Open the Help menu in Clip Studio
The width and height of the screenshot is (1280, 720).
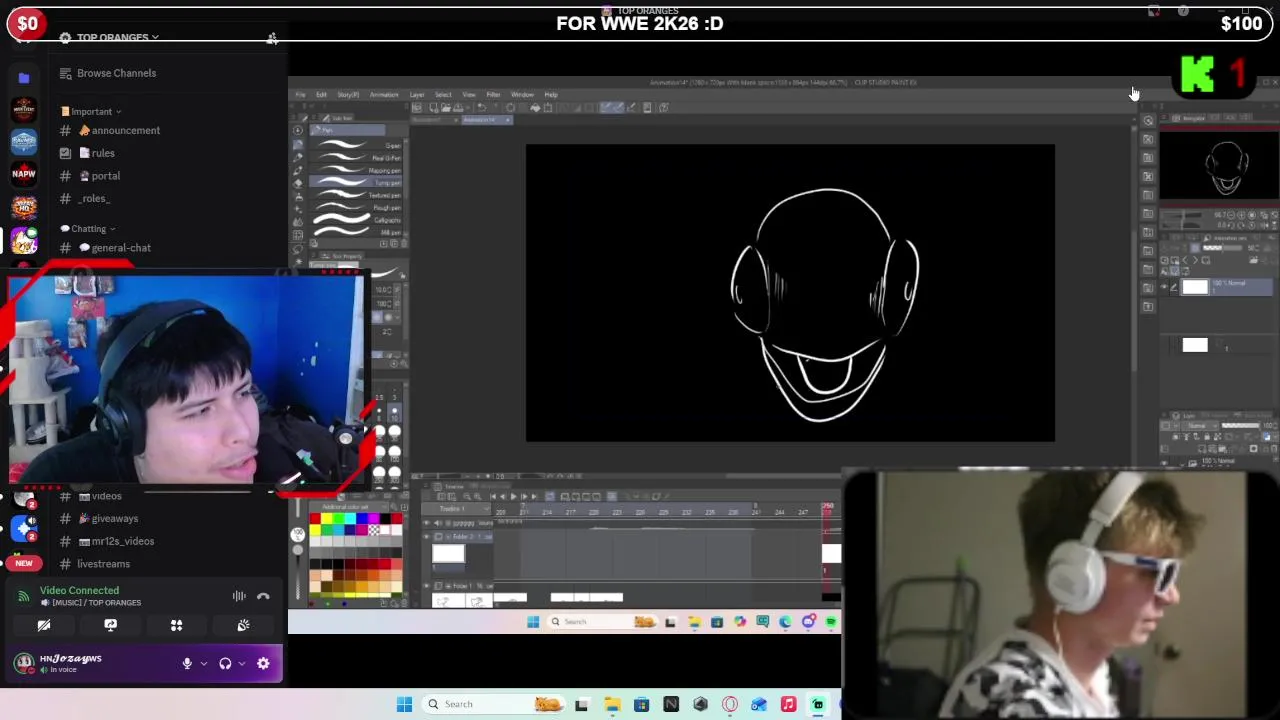pos(551,95)
